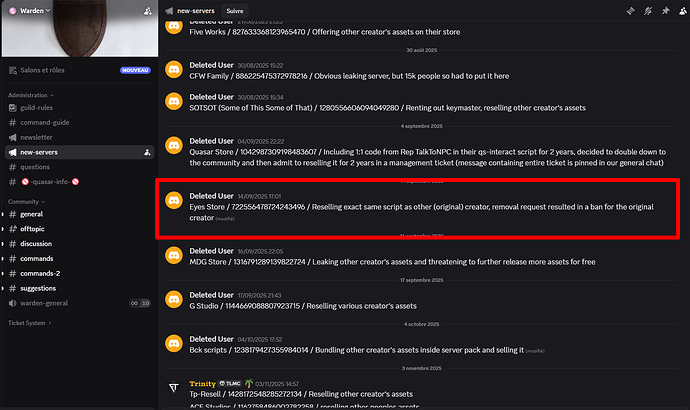Click add member icon on new-servers channel
Screen dimensions: 690x410
(148, 153)
